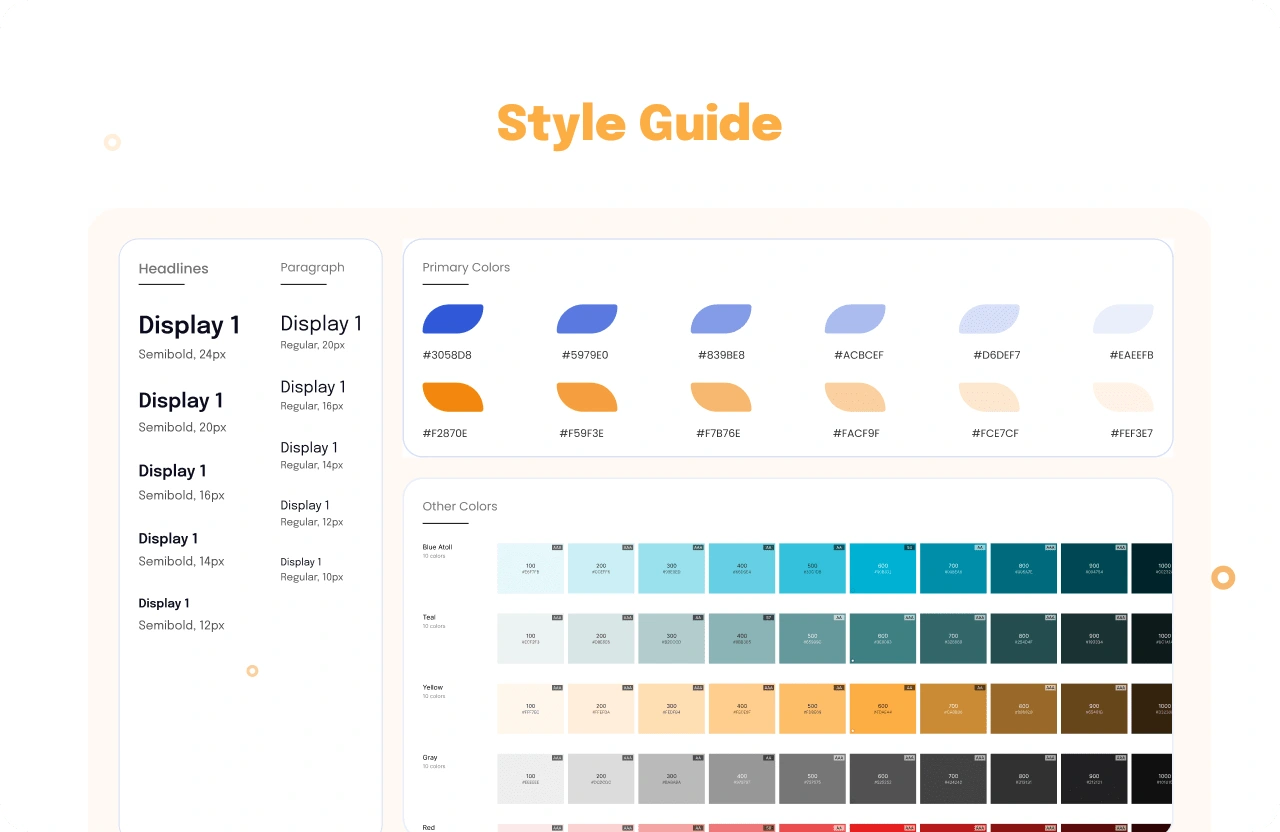Select the Gray 700 color tile
The image size is (1280, 832).
pyautogui.click(x=953, y=778)
